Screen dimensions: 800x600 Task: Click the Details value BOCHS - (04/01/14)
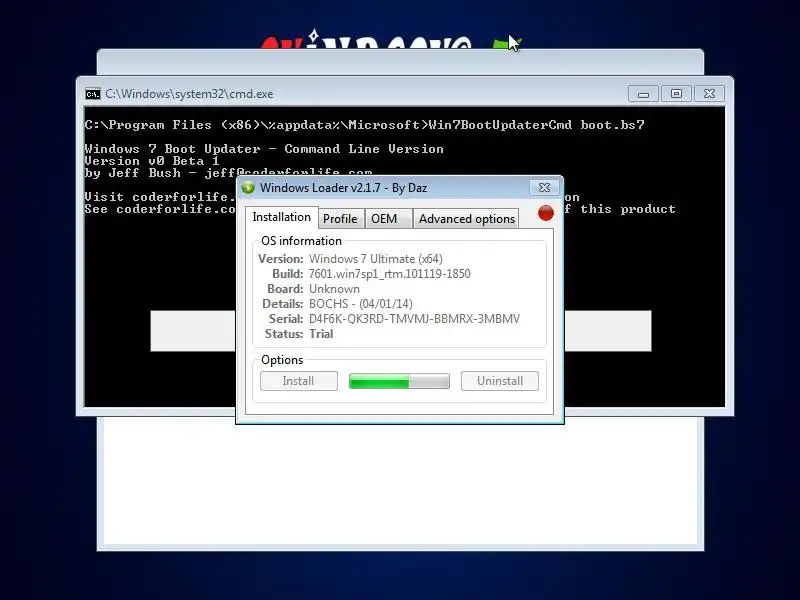coord(361,304)
